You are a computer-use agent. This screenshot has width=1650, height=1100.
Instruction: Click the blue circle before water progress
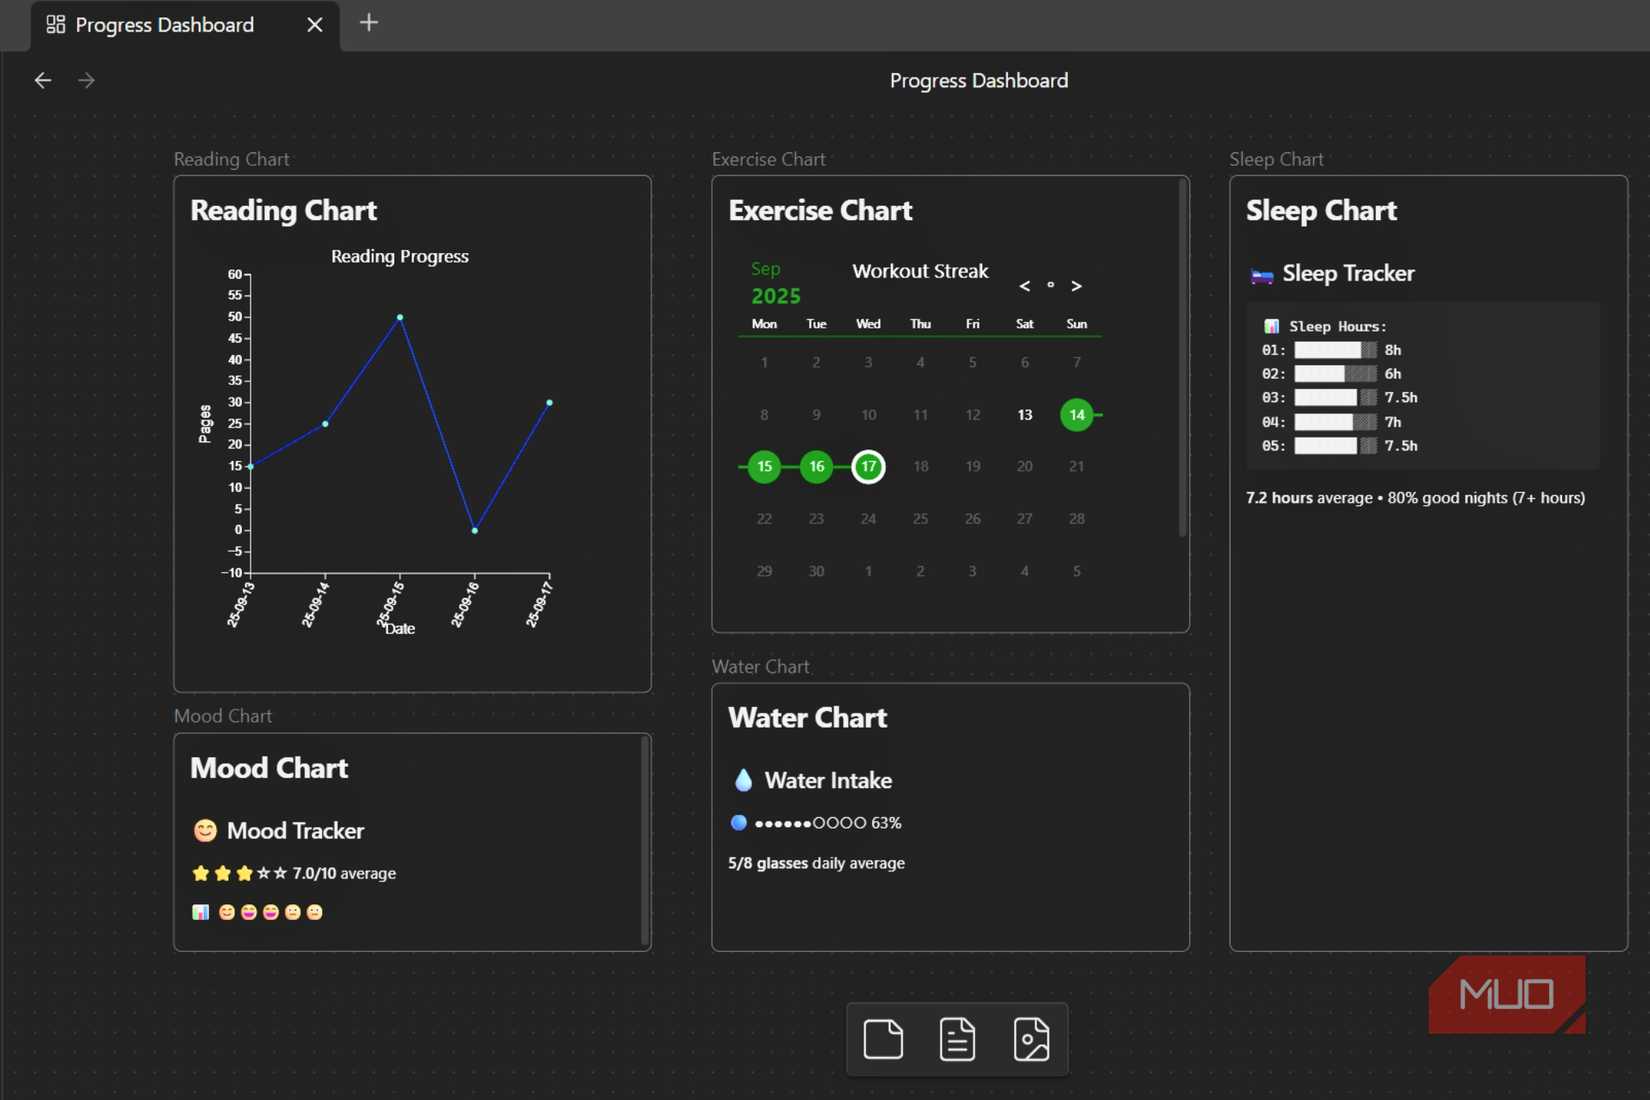[739, 823]
